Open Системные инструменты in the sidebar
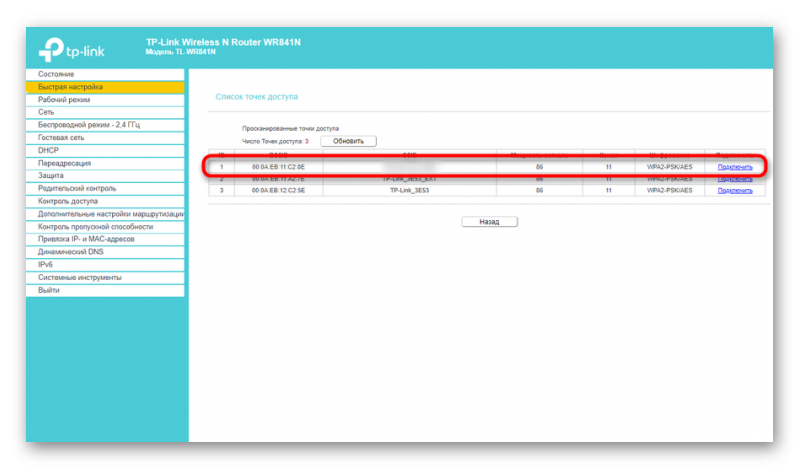This screenshot has height=469, width=800. tap(105, 278)
